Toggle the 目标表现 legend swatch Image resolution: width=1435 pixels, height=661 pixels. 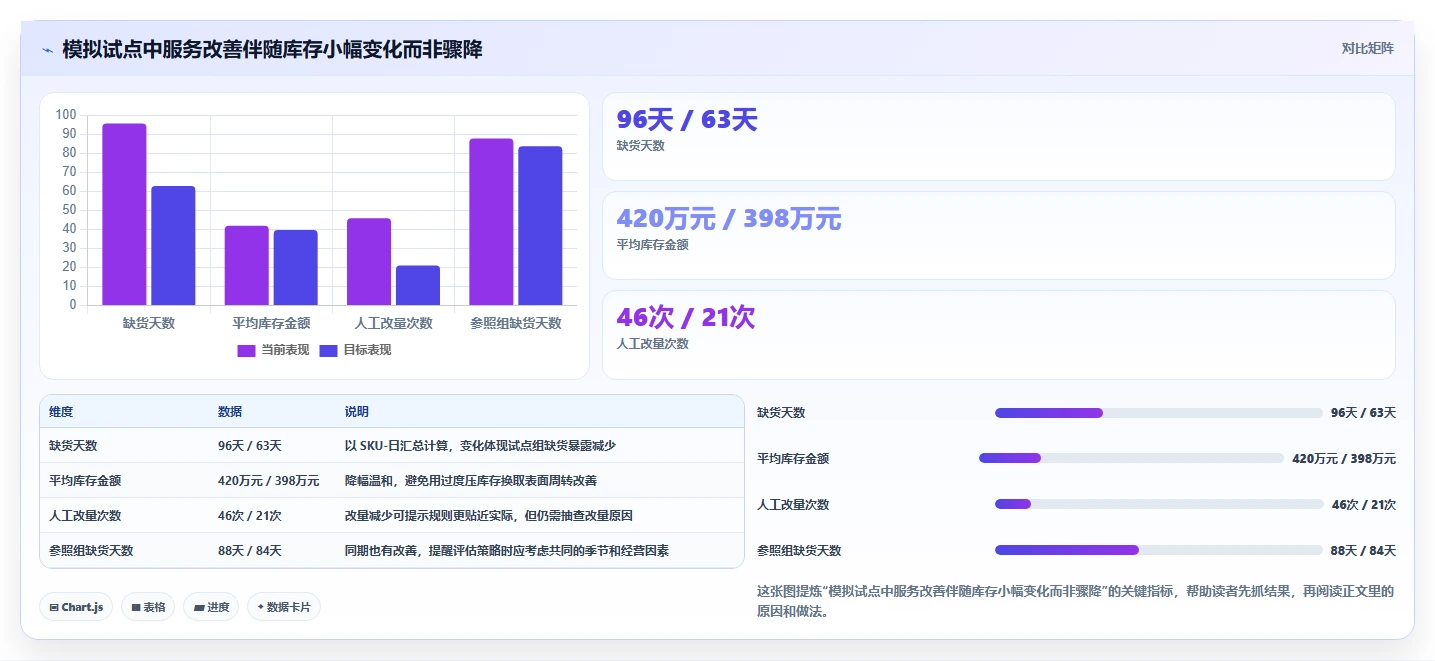[328, 350]
